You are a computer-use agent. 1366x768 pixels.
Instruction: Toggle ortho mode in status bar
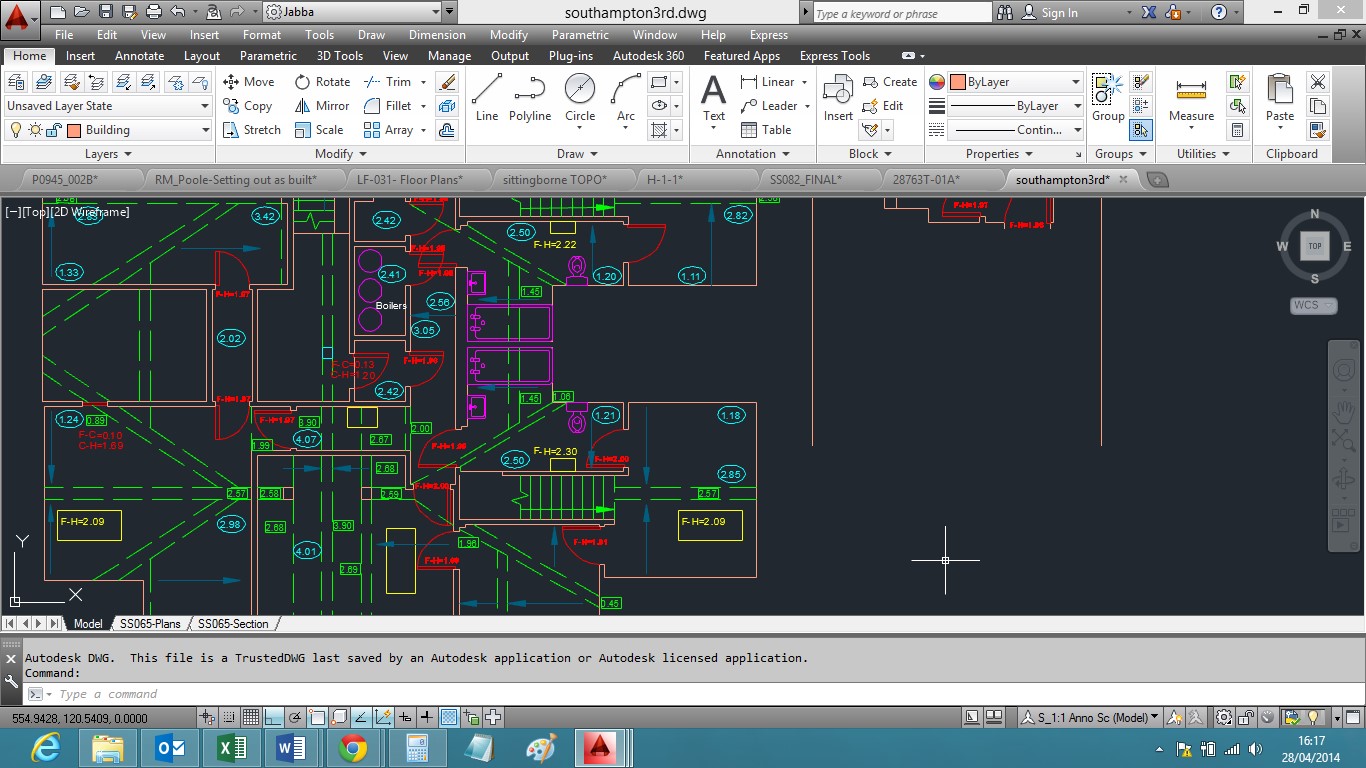(273, 717)
